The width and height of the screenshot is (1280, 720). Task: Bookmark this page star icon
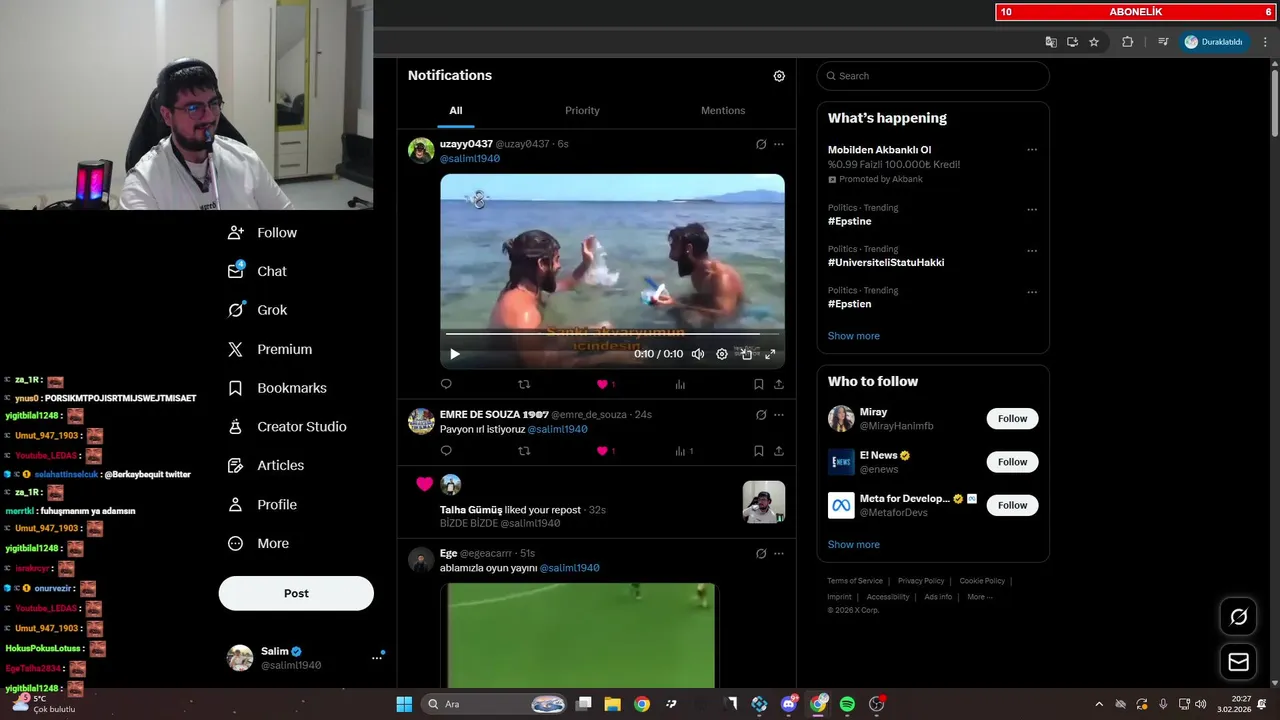1094,42
